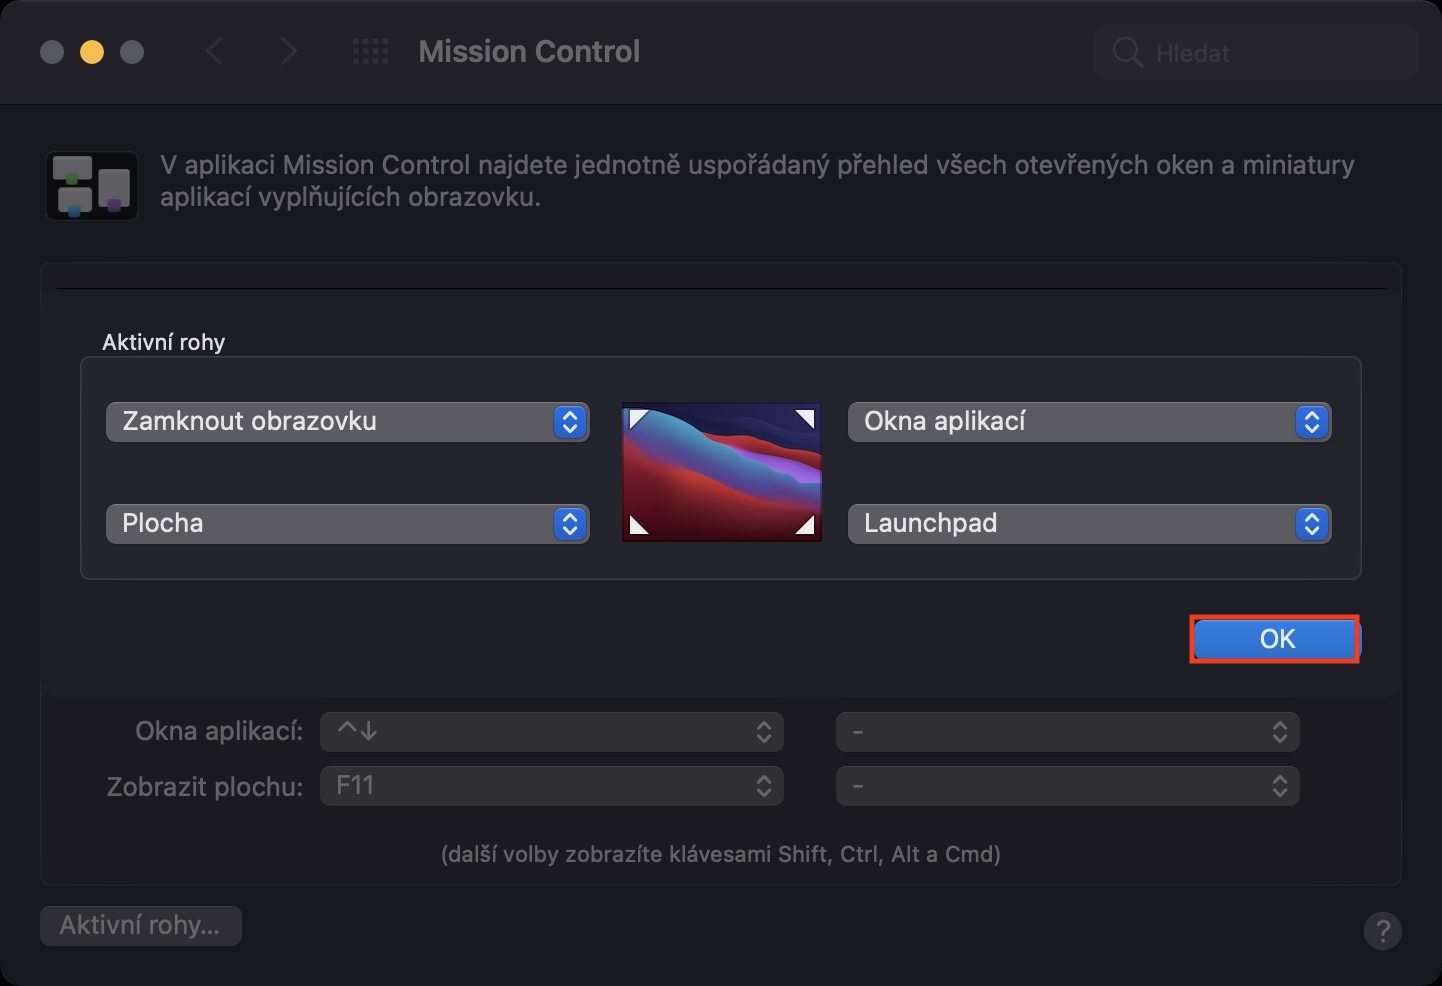Click the stepper arrows on Zamknout obrazovku
Image resolution: width=1442 pixels, height=986 pixels.
(570, 422)
